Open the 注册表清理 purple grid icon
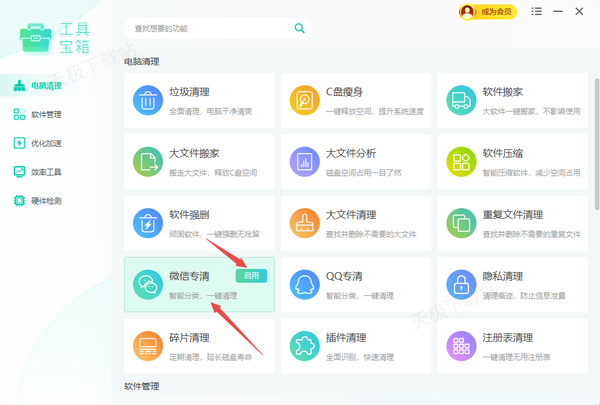Viewport: 600px width, 405px height. (461, 346)
